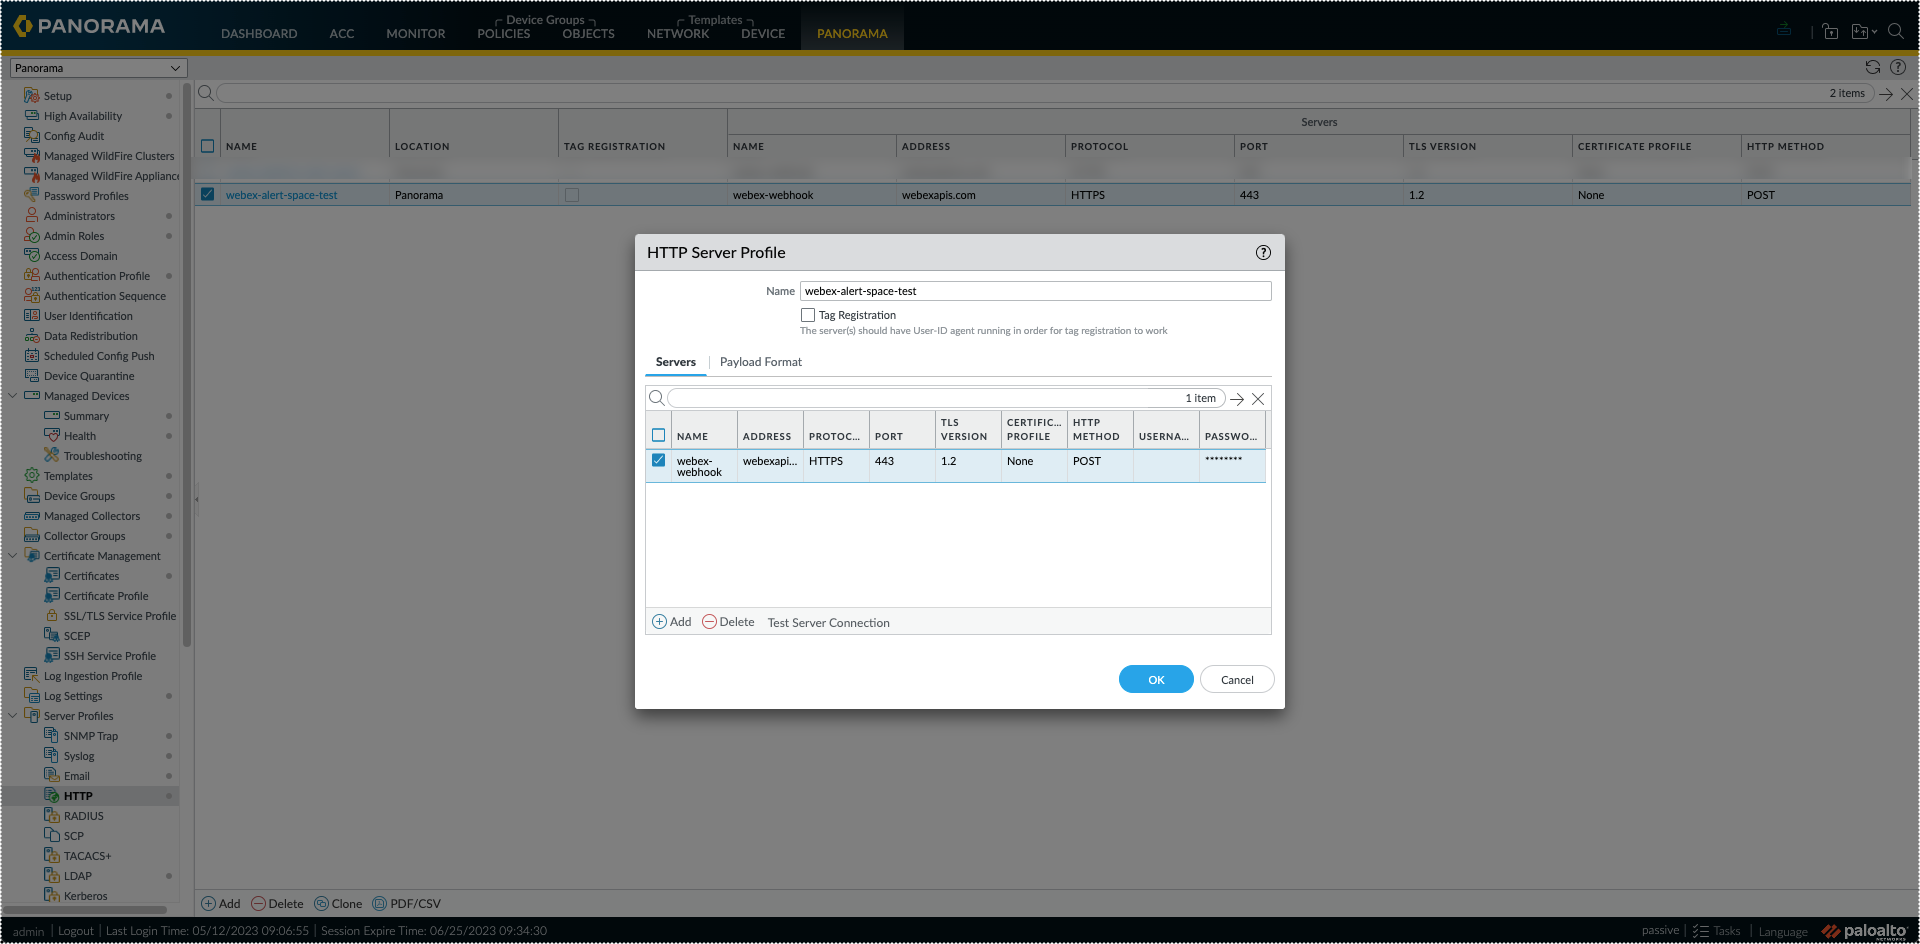The width and height of the screenshot is (1920, 944).
Task: Toggle the Tag Registration checkbox in the dialog
Action: [808, 315]
